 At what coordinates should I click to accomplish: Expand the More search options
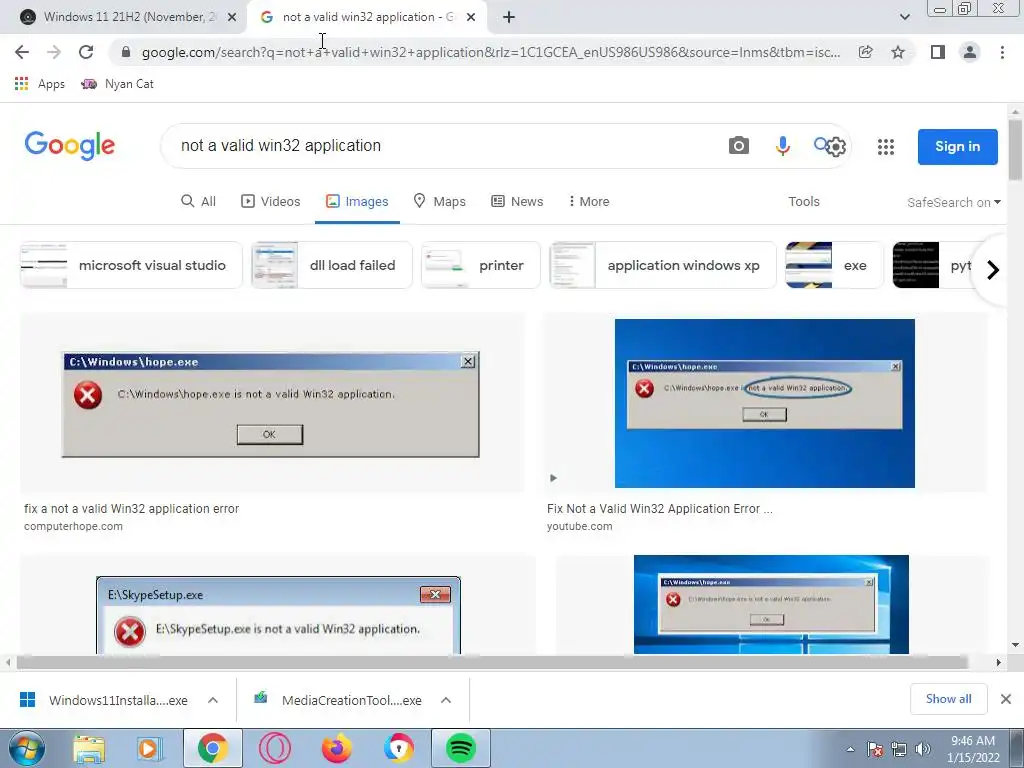pyautogui.click(x=589, y=201)
